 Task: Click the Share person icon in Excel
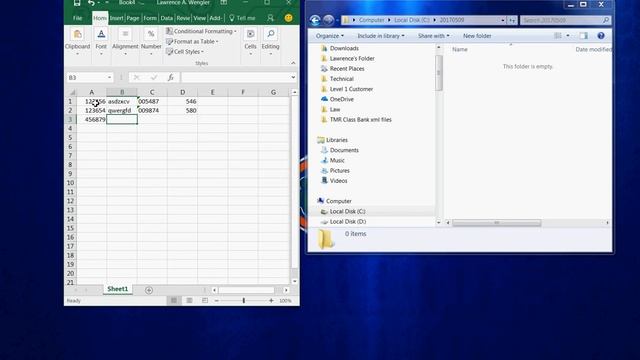point(271,18)
